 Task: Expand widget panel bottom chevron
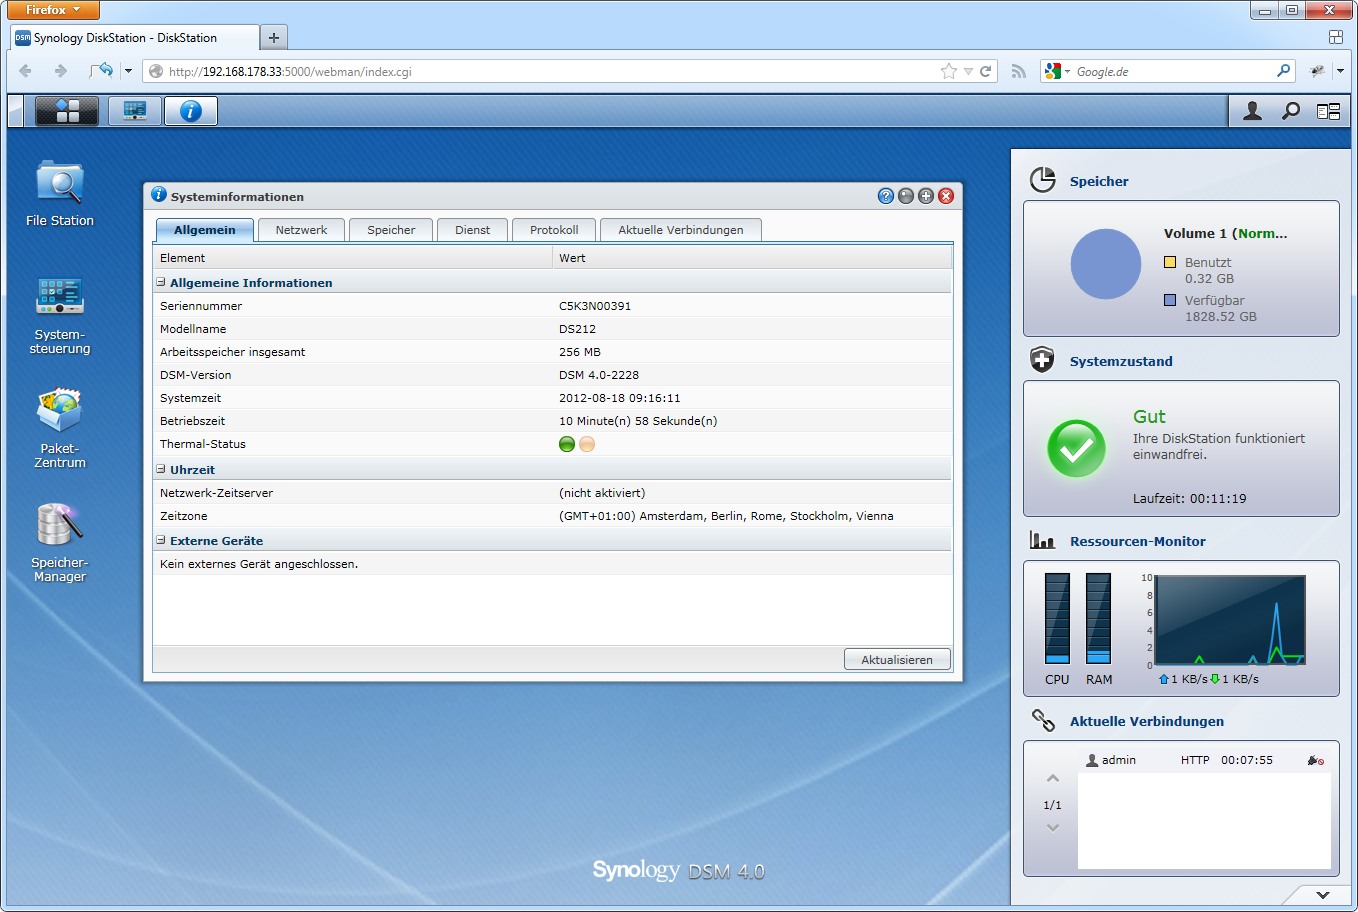1322,895
